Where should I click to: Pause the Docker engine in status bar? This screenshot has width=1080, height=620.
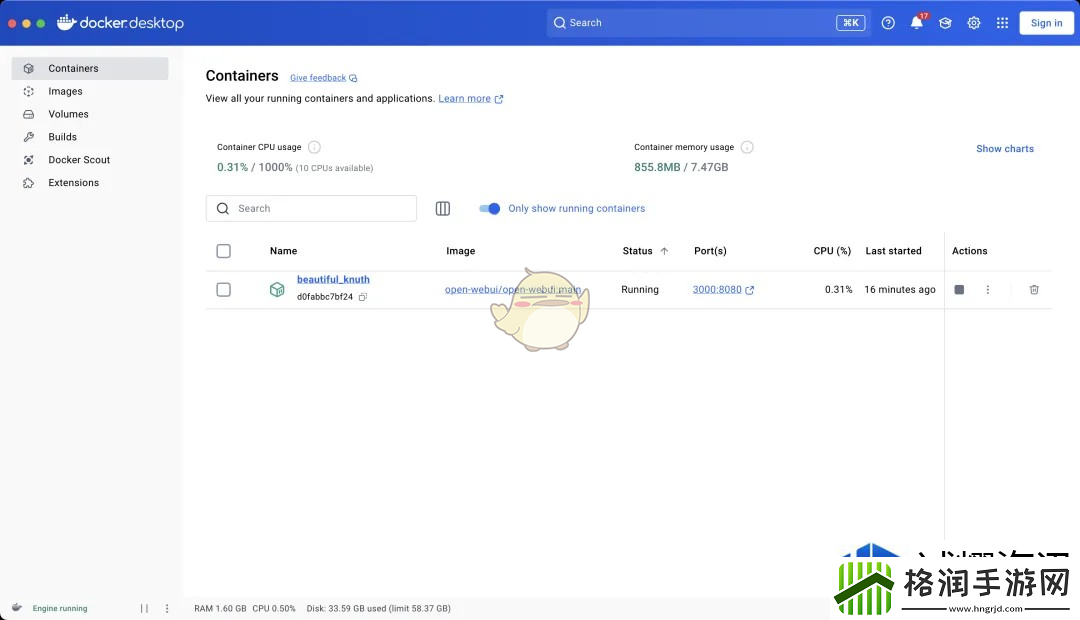pos(144,608)
